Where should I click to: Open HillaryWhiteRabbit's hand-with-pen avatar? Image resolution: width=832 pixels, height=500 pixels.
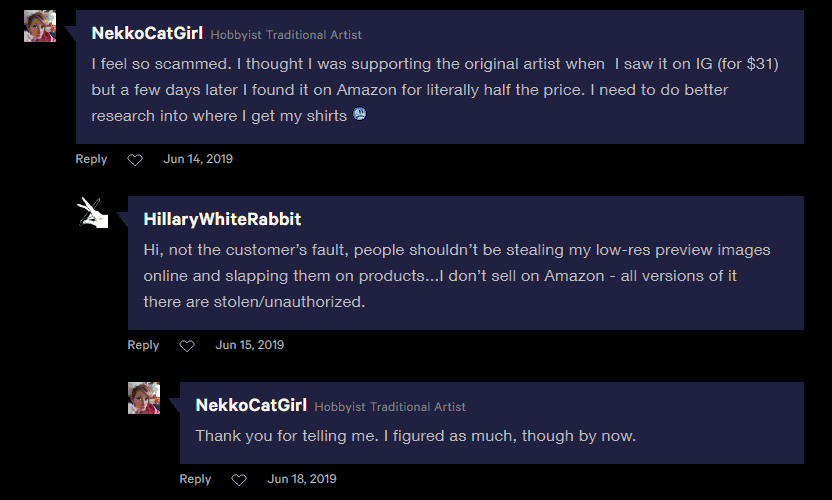pyautogui.click(x=92, y=212)
